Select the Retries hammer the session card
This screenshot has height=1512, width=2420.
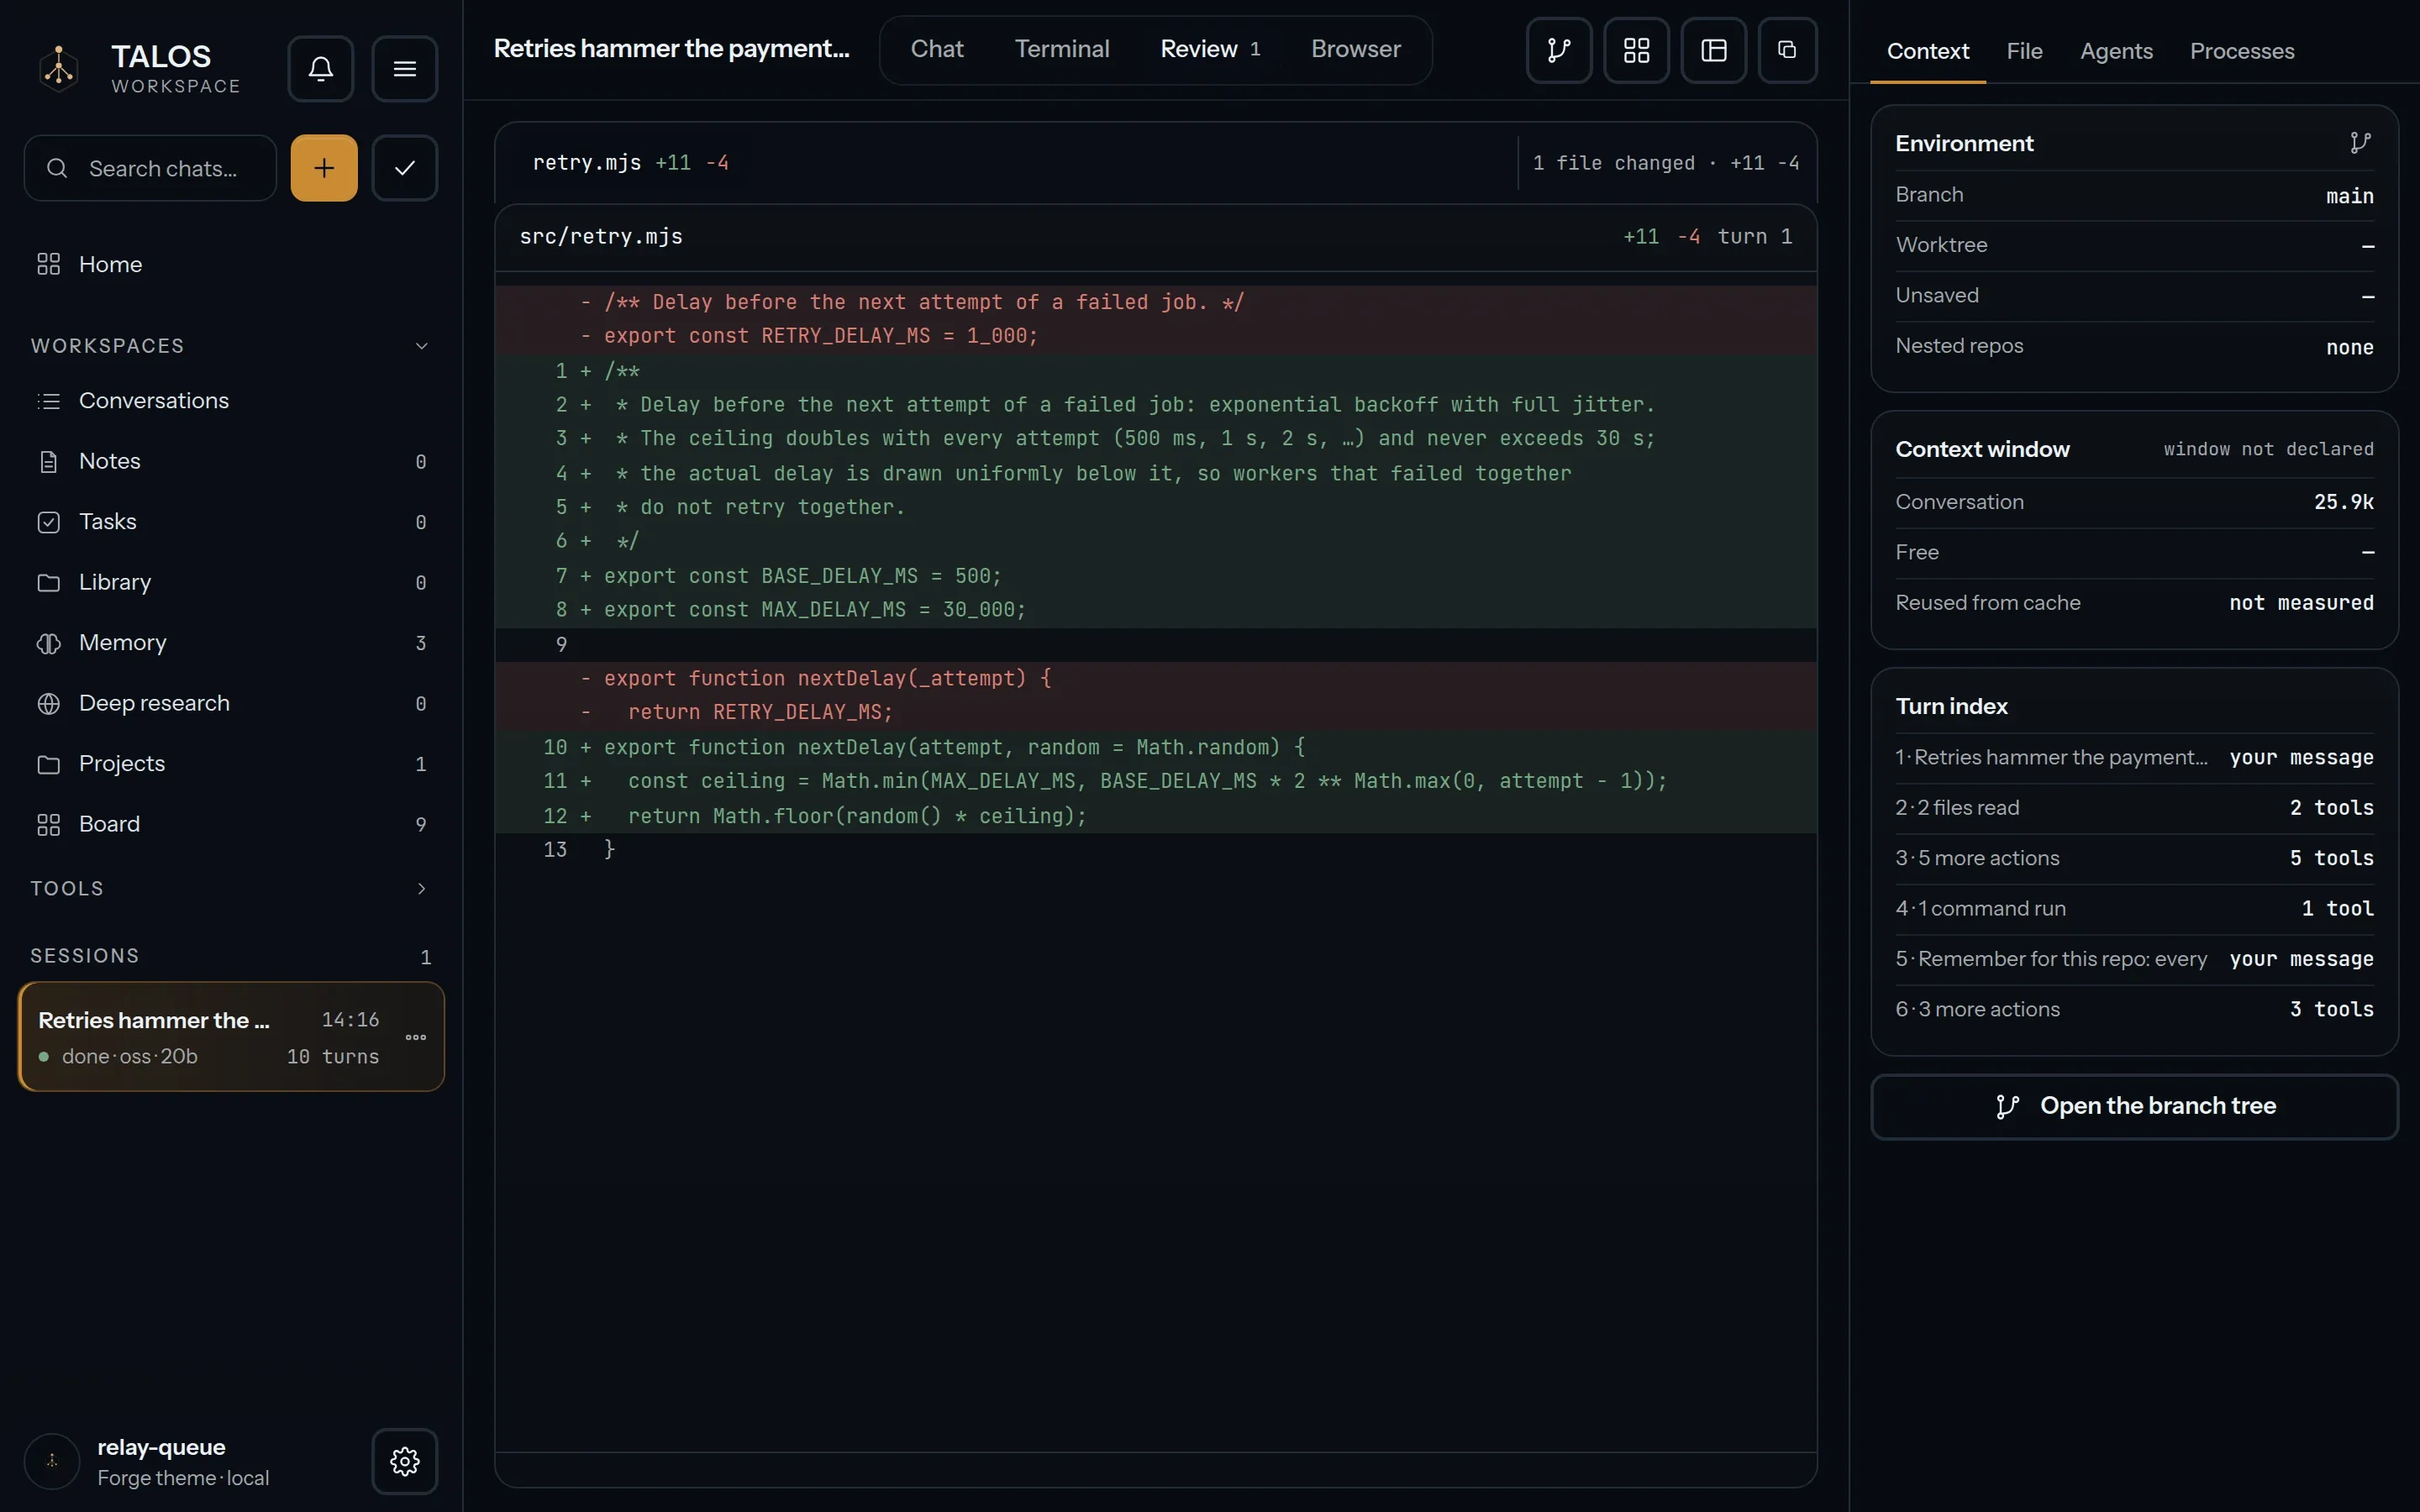(231, 1037)
